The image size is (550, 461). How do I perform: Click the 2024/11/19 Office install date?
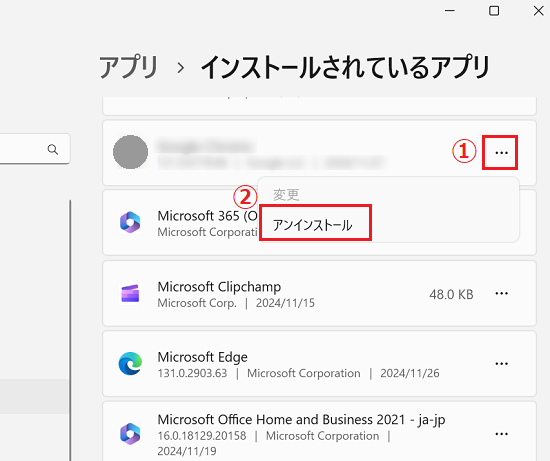pos(187,451)
